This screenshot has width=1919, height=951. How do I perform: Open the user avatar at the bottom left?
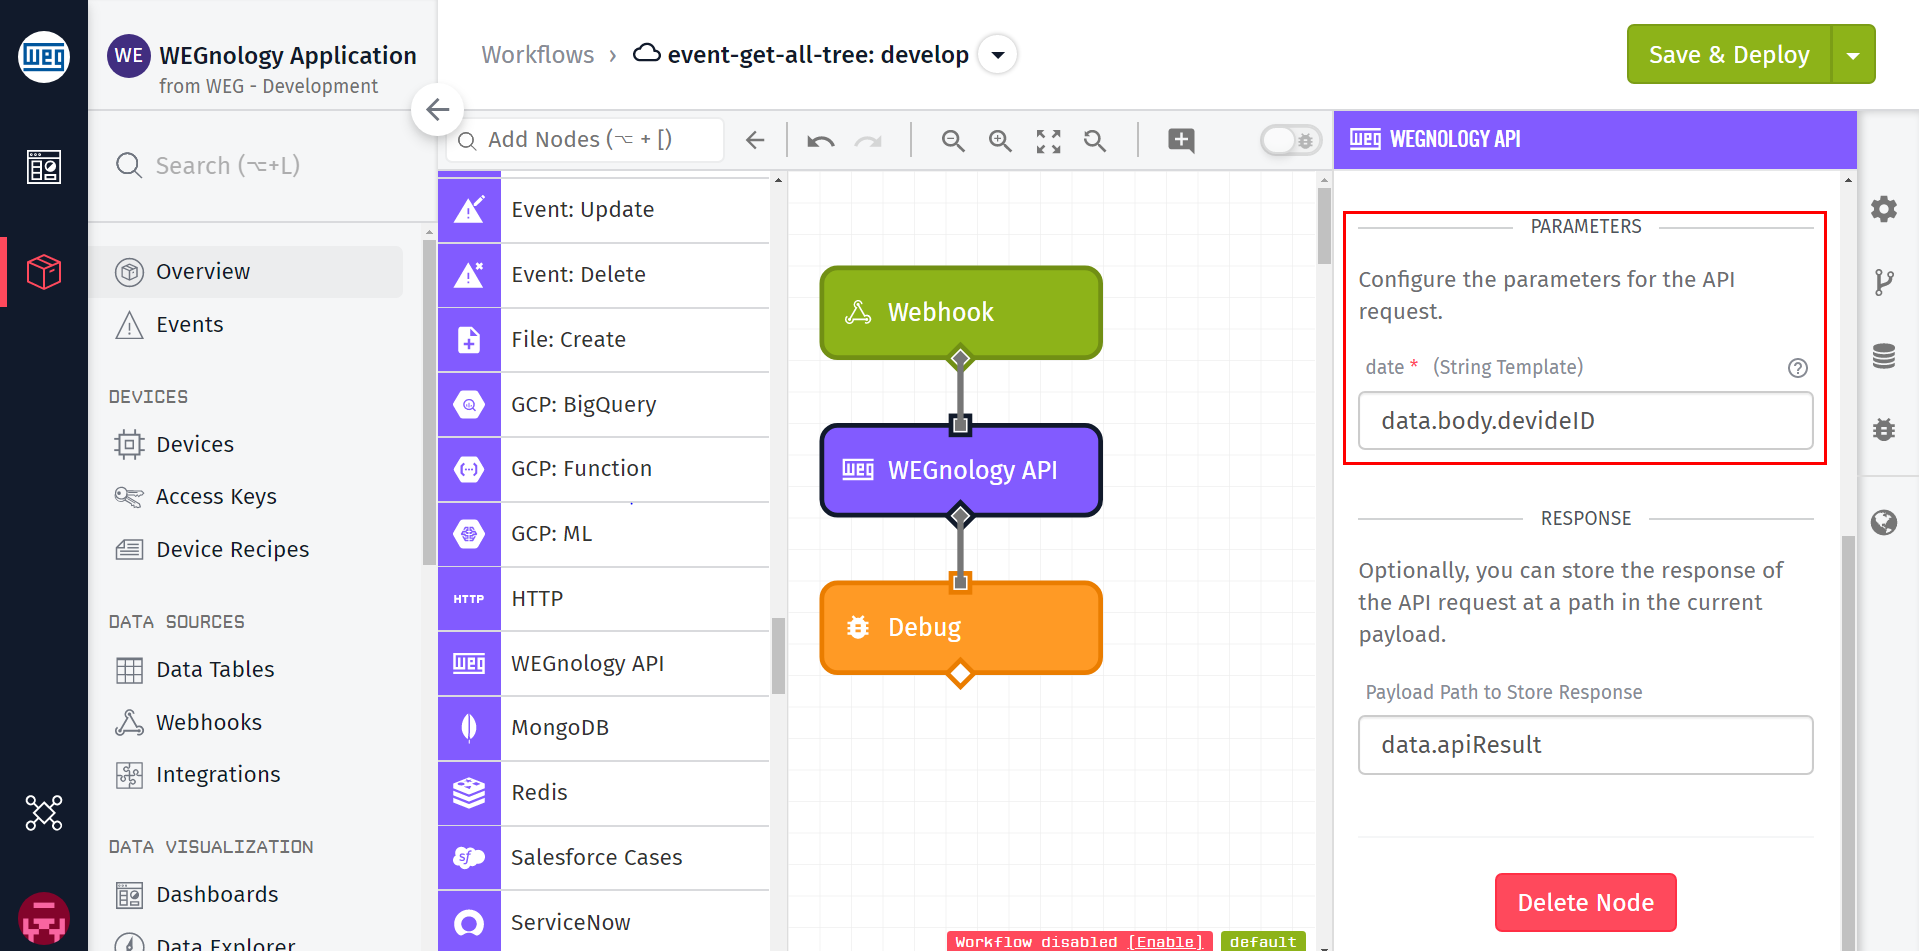click(x=44, y=918)
